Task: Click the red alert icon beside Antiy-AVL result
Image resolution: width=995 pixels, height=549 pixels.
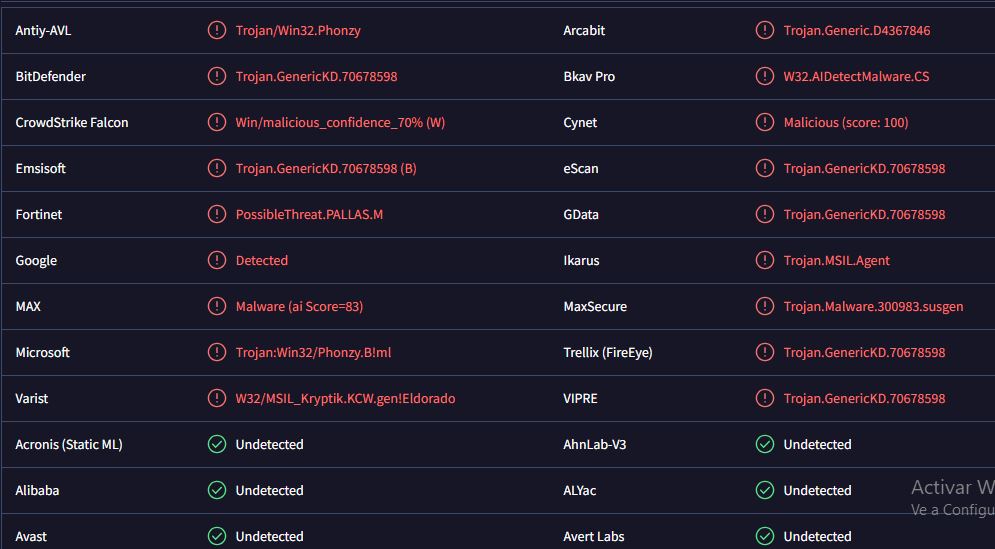Action: 216,30
